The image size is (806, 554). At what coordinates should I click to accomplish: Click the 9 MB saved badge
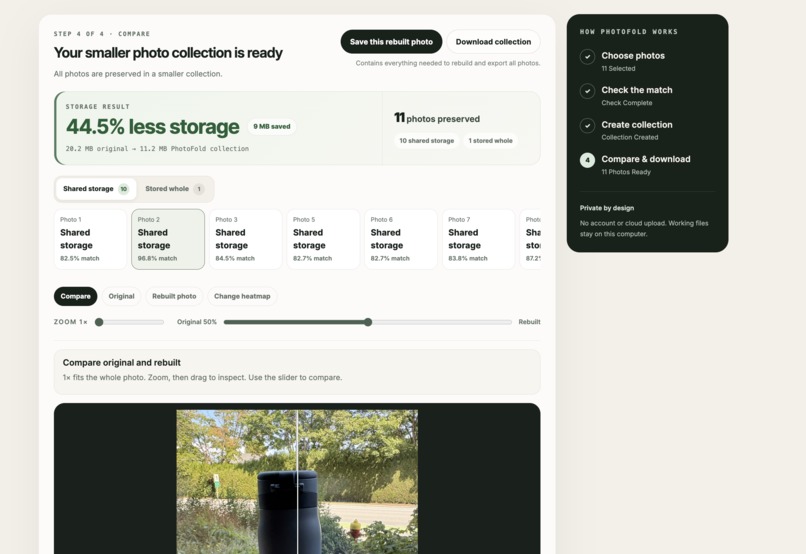tap(271, 126)
